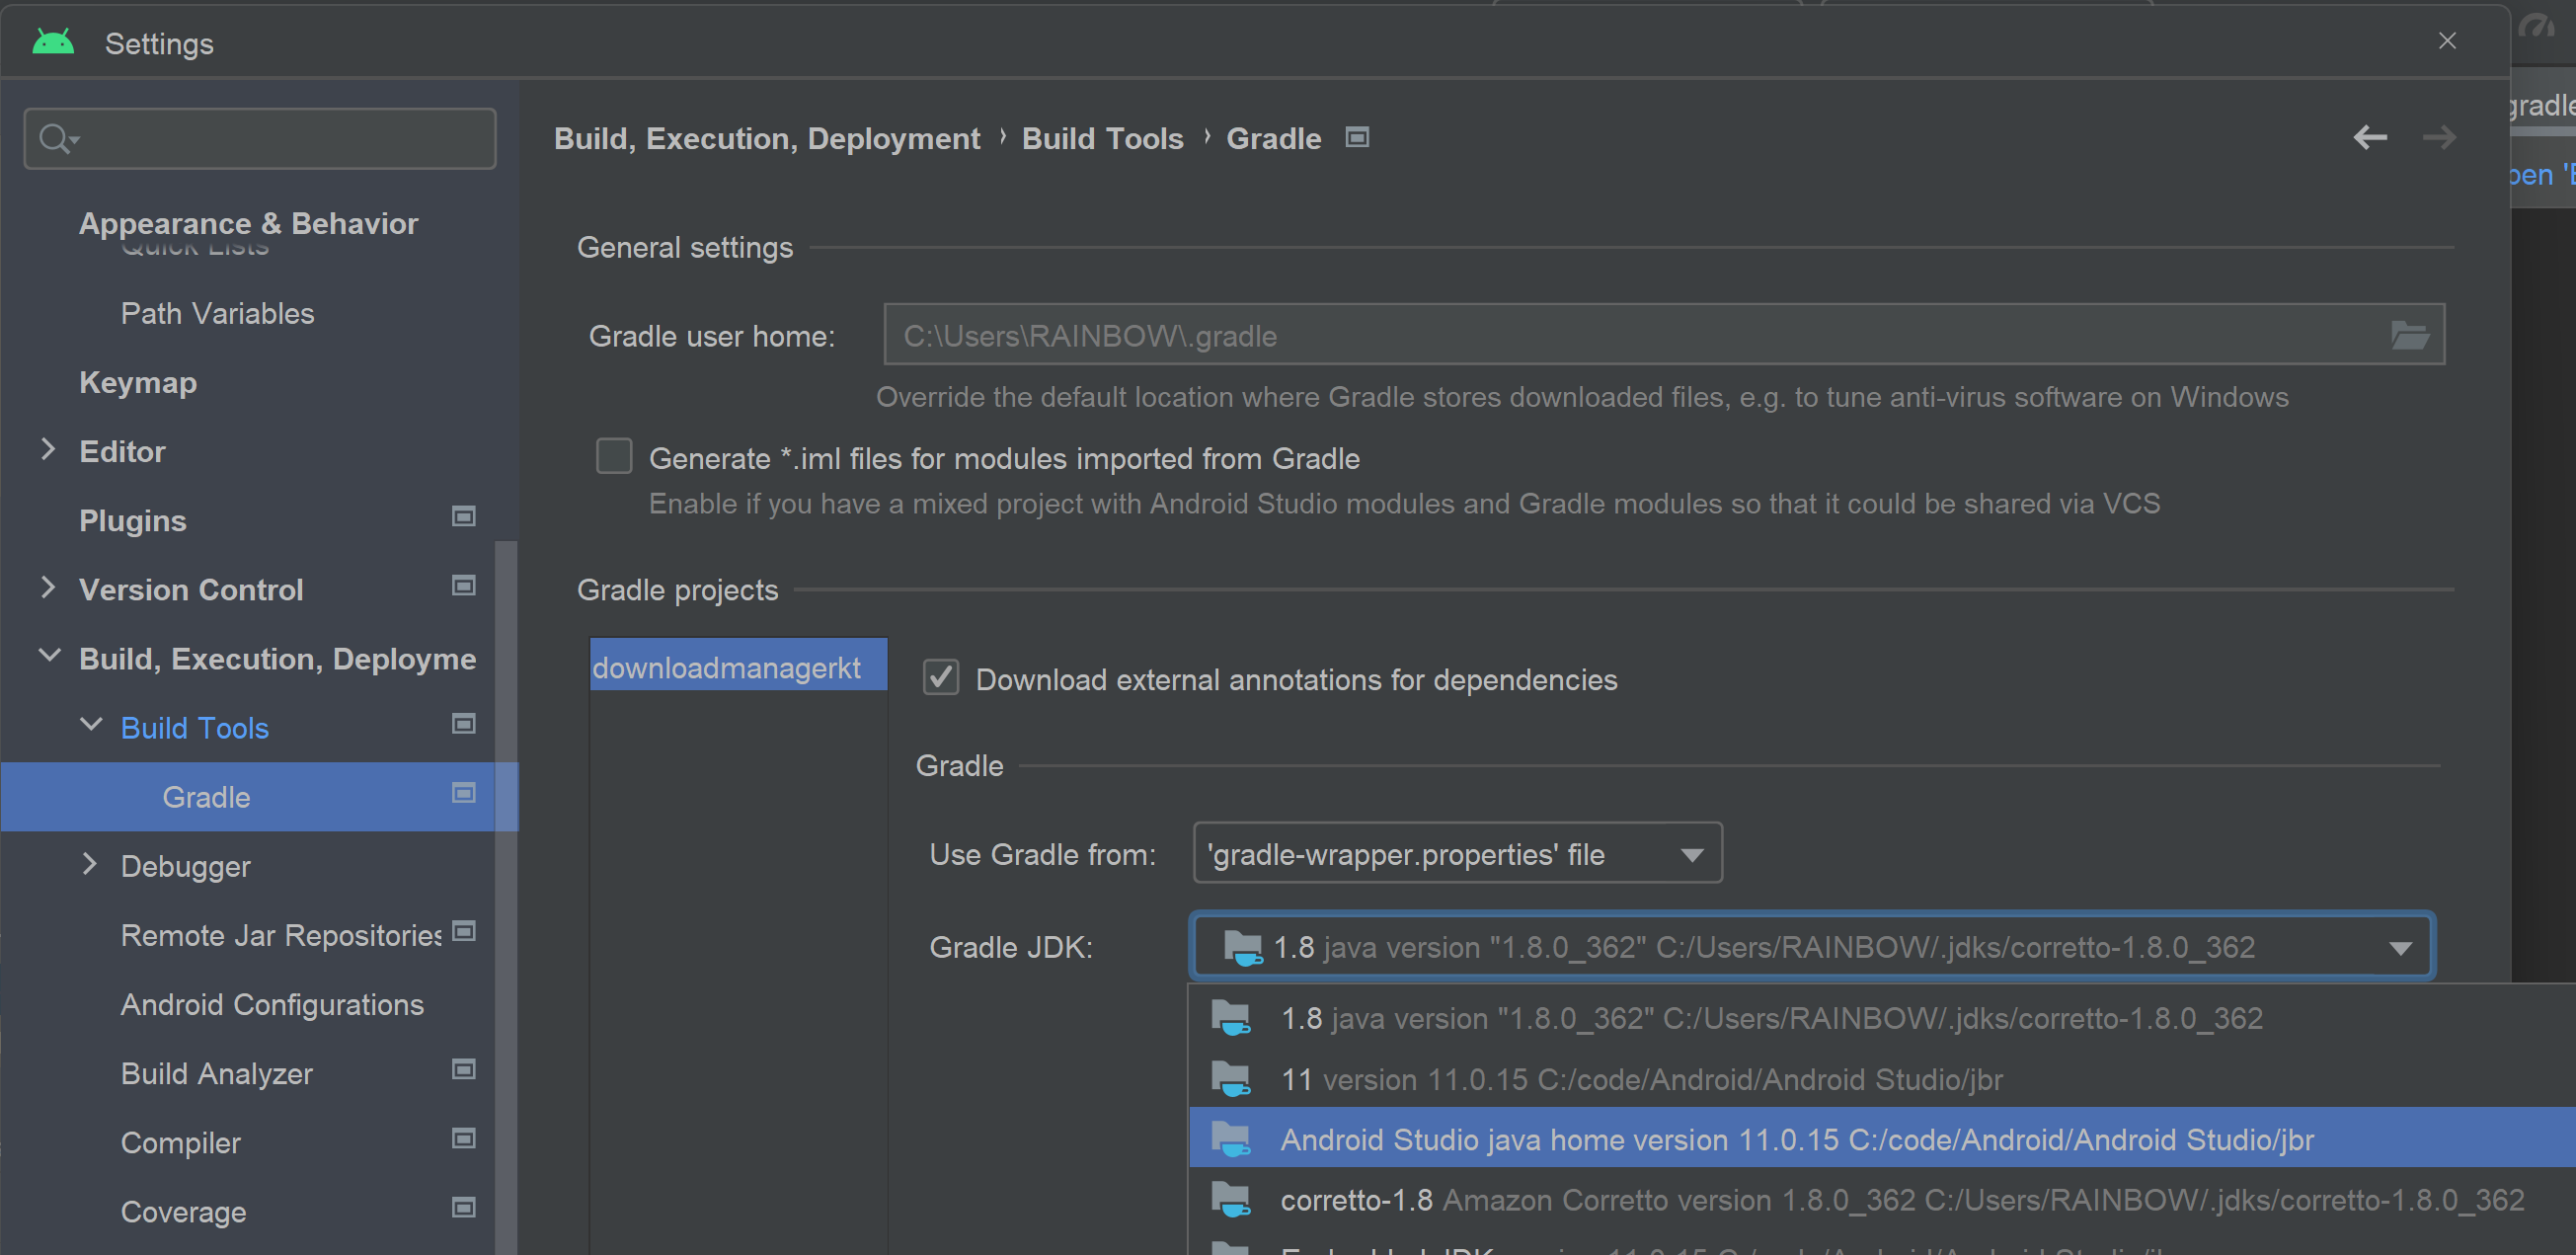
Task: Collapse the Build Tools tree node
Action: tap(90, 725)
